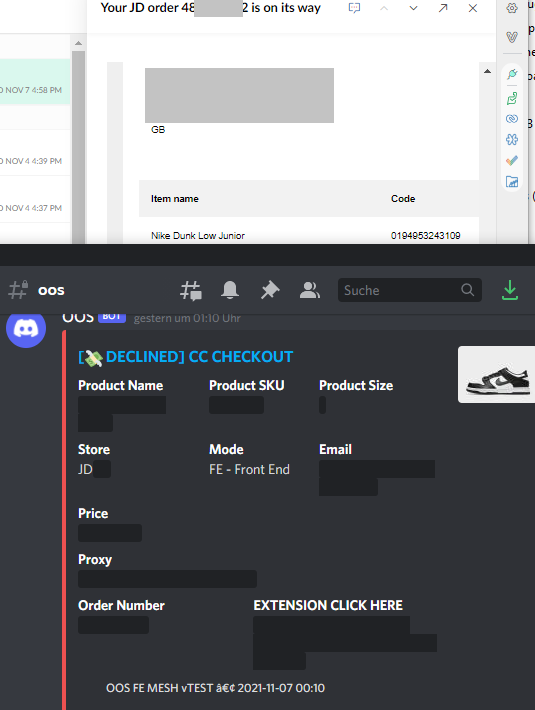The width and height of the screenshot is (535, 710).
Task: Click the 'Store' field label
Action: 94,449
